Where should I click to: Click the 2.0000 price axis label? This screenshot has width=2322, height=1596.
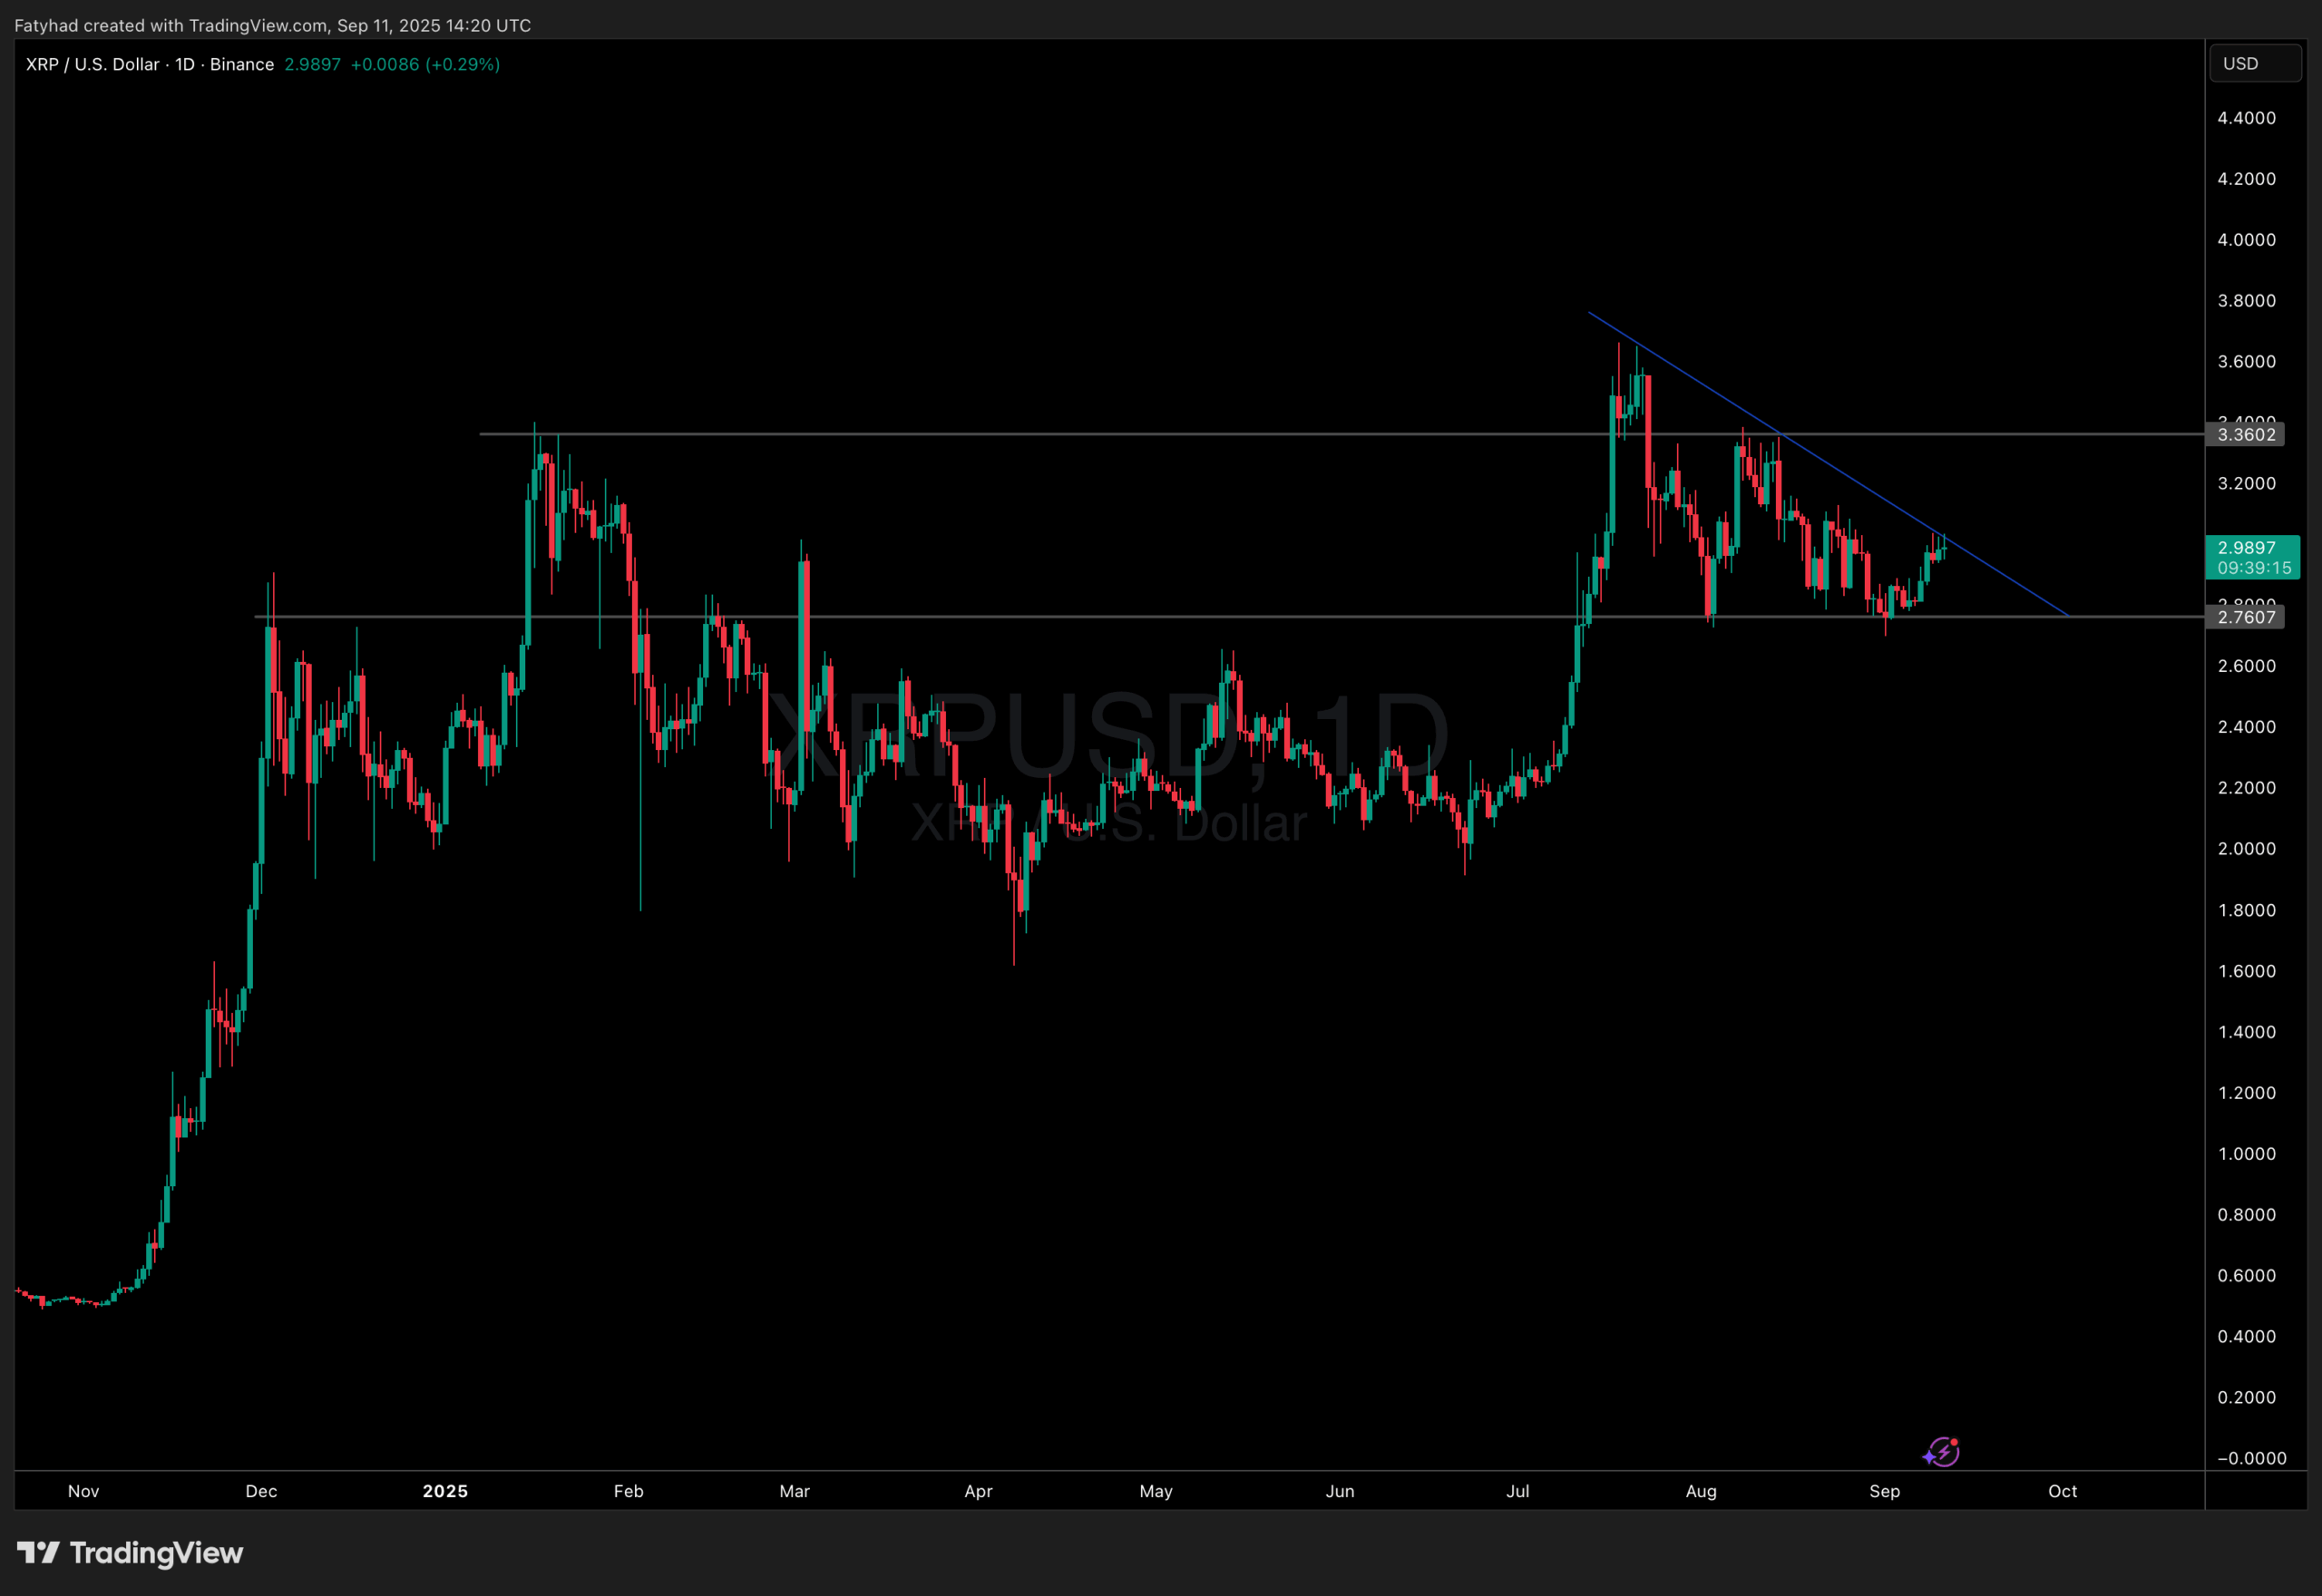(x=2246, y=849)
